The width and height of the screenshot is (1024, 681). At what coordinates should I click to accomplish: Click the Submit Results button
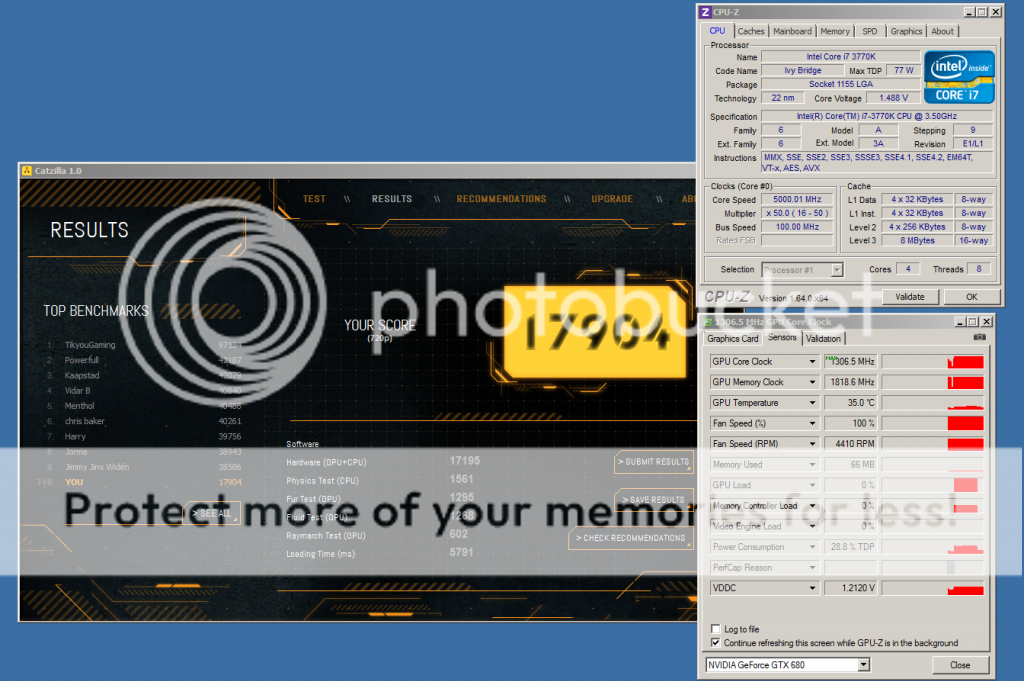tap(654, 462)
